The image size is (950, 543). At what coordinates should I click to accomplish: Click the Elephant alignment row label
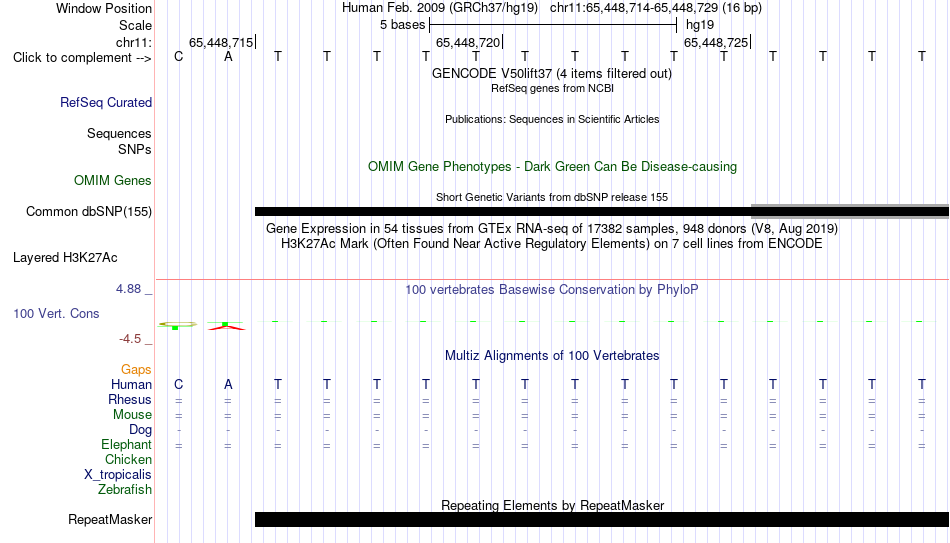pyautogui.click(x=126, y=444)
